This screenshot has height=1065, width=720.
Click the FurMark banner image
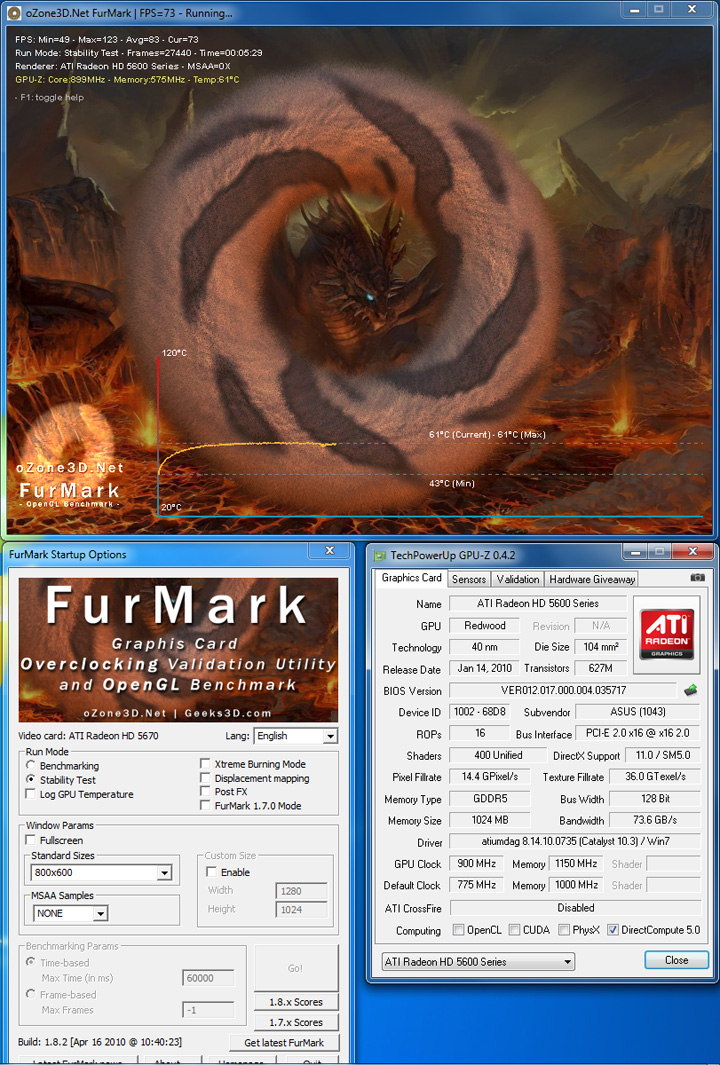(x=178, y=650)
